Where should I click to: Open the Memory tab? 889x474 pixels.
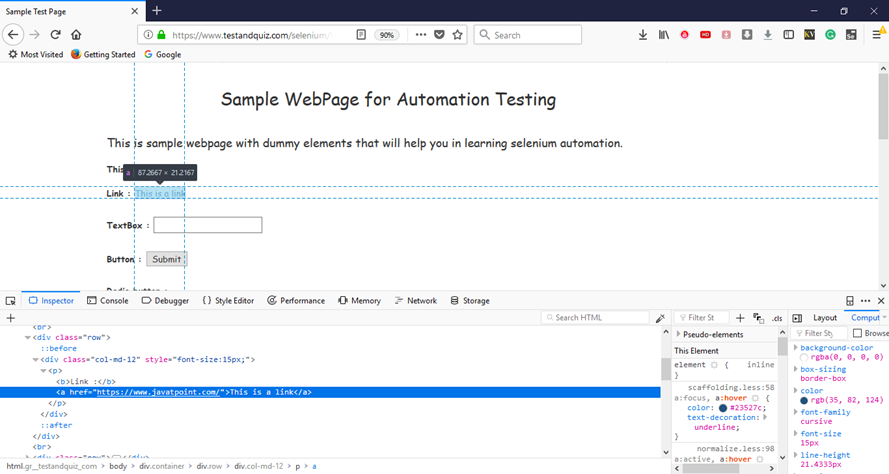(359, 301)
